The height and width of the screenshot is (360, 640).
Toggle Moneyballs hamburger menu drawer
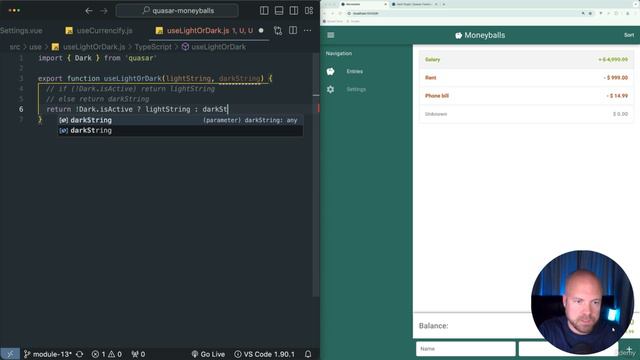point(331,35)
